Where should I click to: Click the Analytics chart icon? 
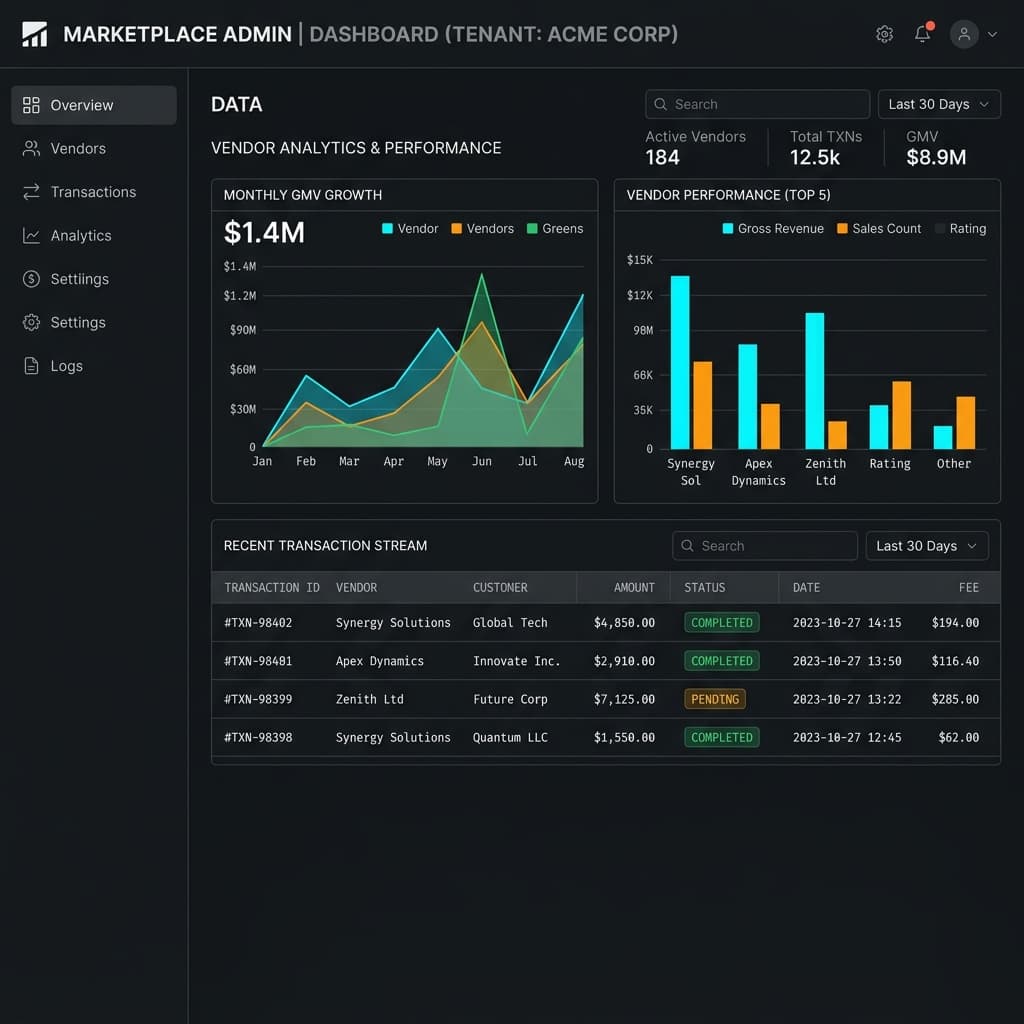pos(31,236)
